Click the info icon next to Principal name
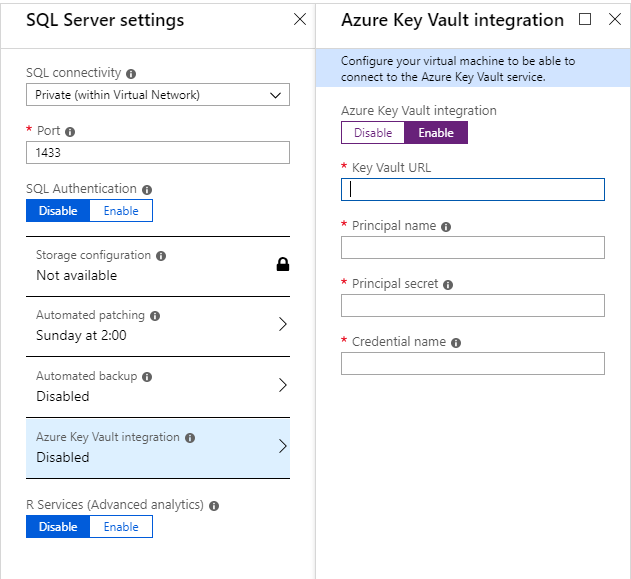Screen dimensions: 631x579 (446, 227)
